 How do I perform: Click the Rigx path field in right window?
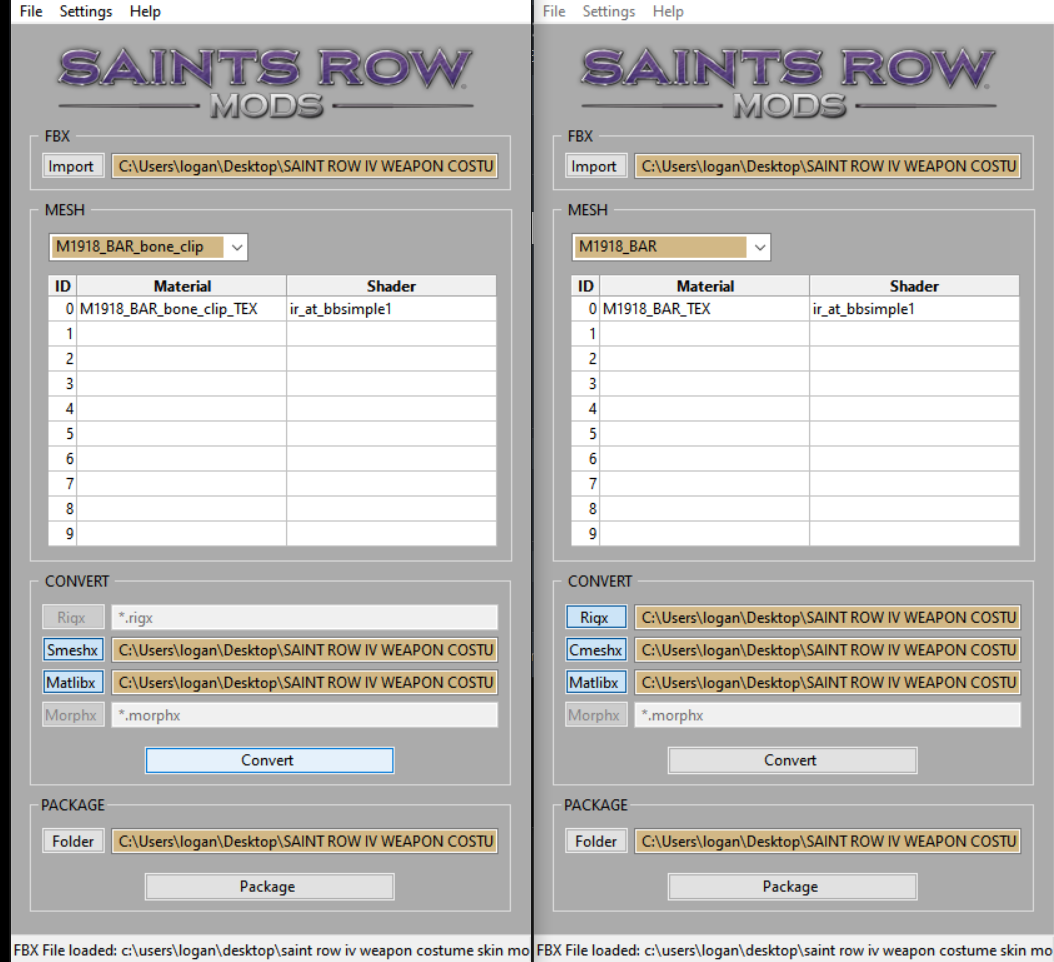(827, 617)
